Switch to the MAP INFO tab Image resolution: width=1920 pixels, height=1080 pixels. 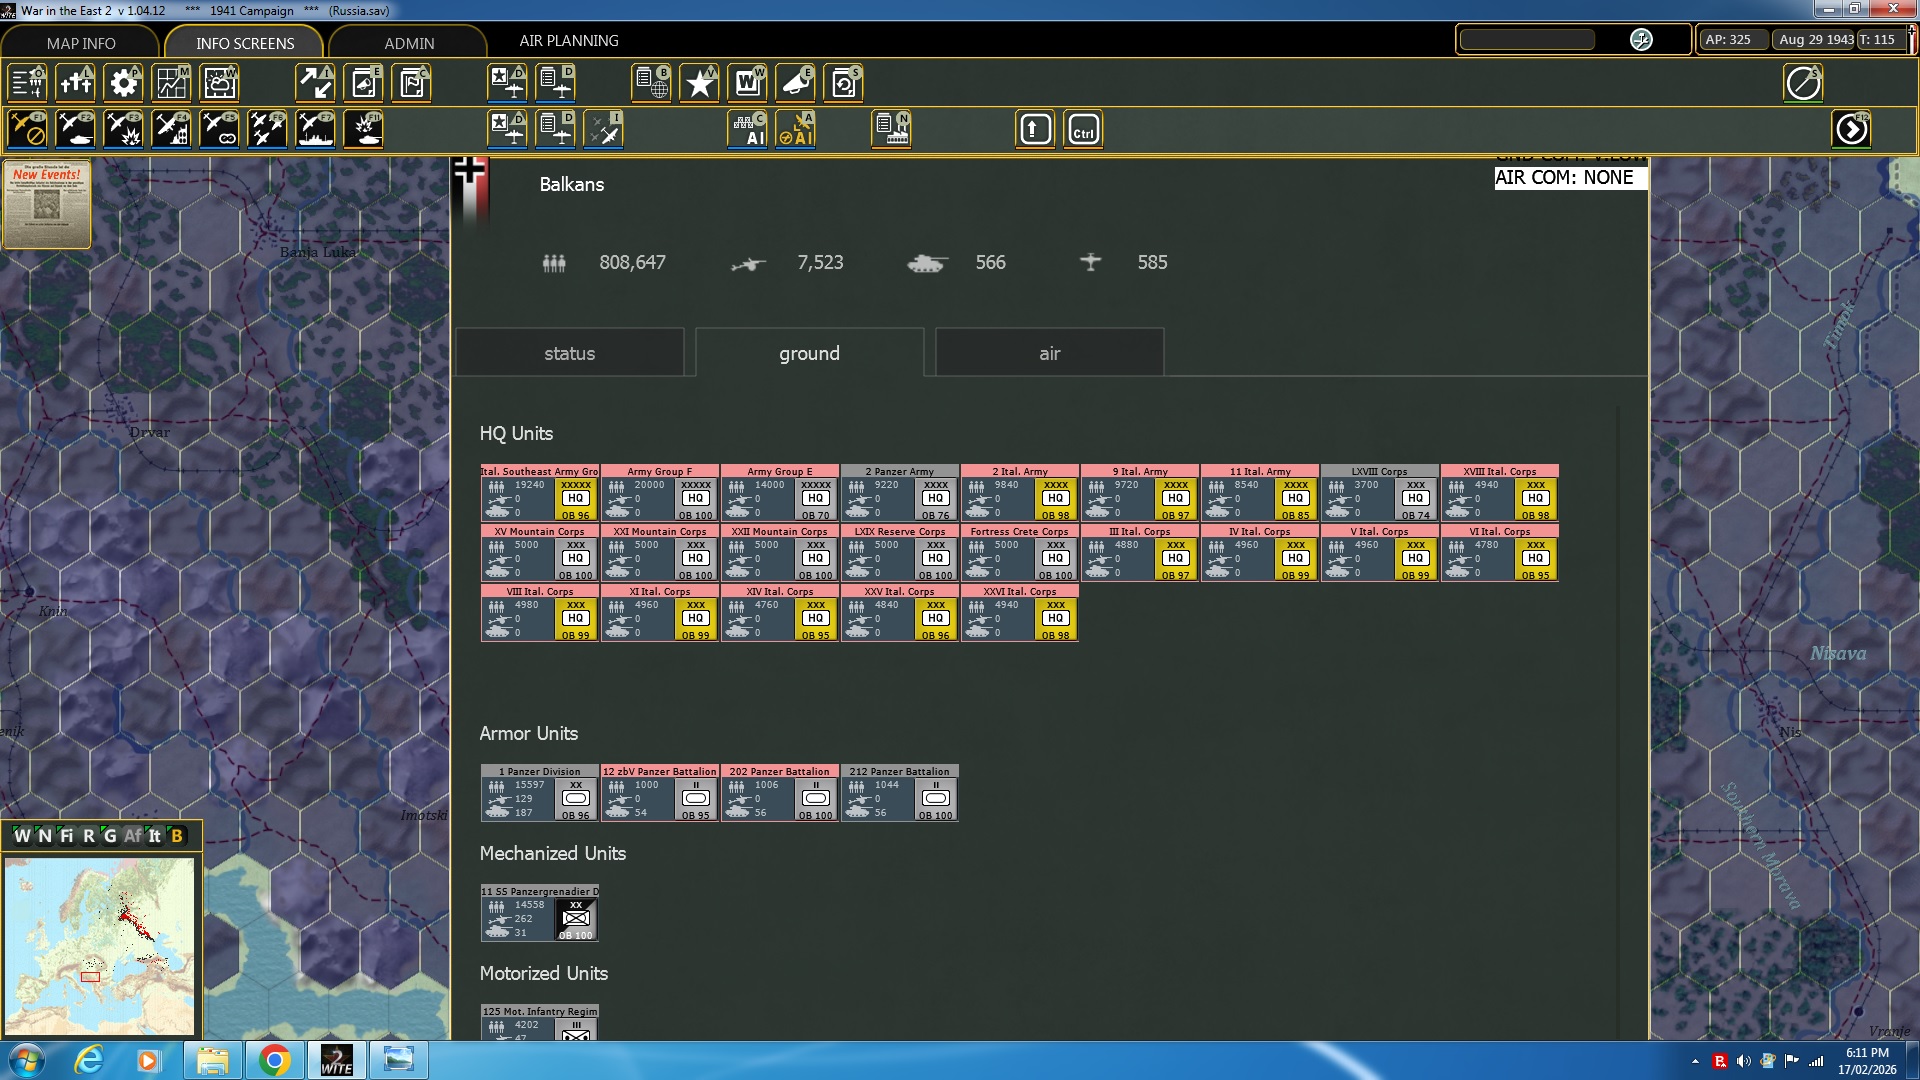(x=81, y=43)
